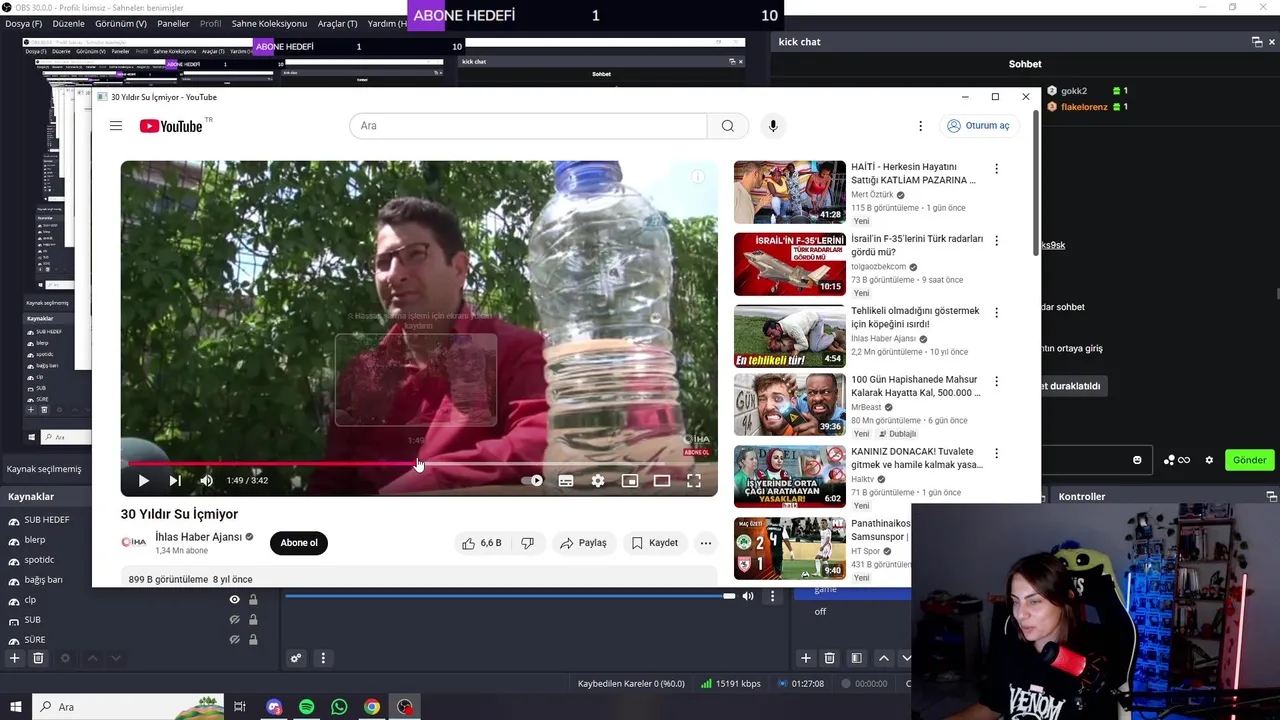Mute audio with OBS mixer speaker icon
The width and height of the screenshot is (1280, 720).
748,596
